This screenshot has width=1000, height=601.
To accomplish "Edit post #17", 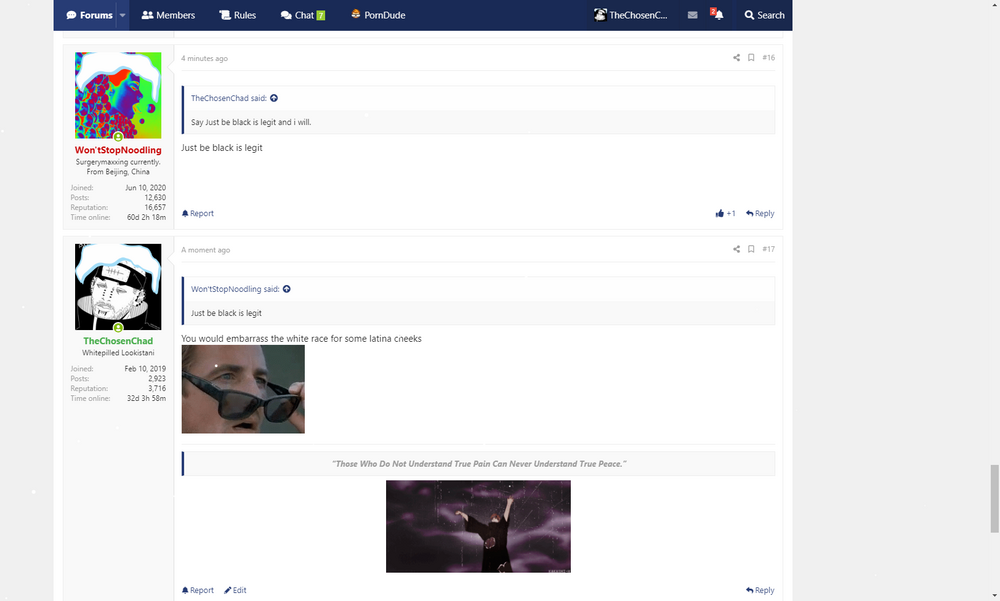I will pyautogui.click(x=235, y=590).
